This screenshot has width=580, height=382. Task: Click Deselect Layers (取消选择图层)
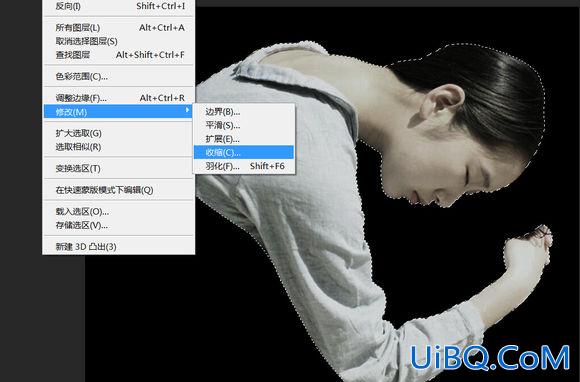[119, 41]
